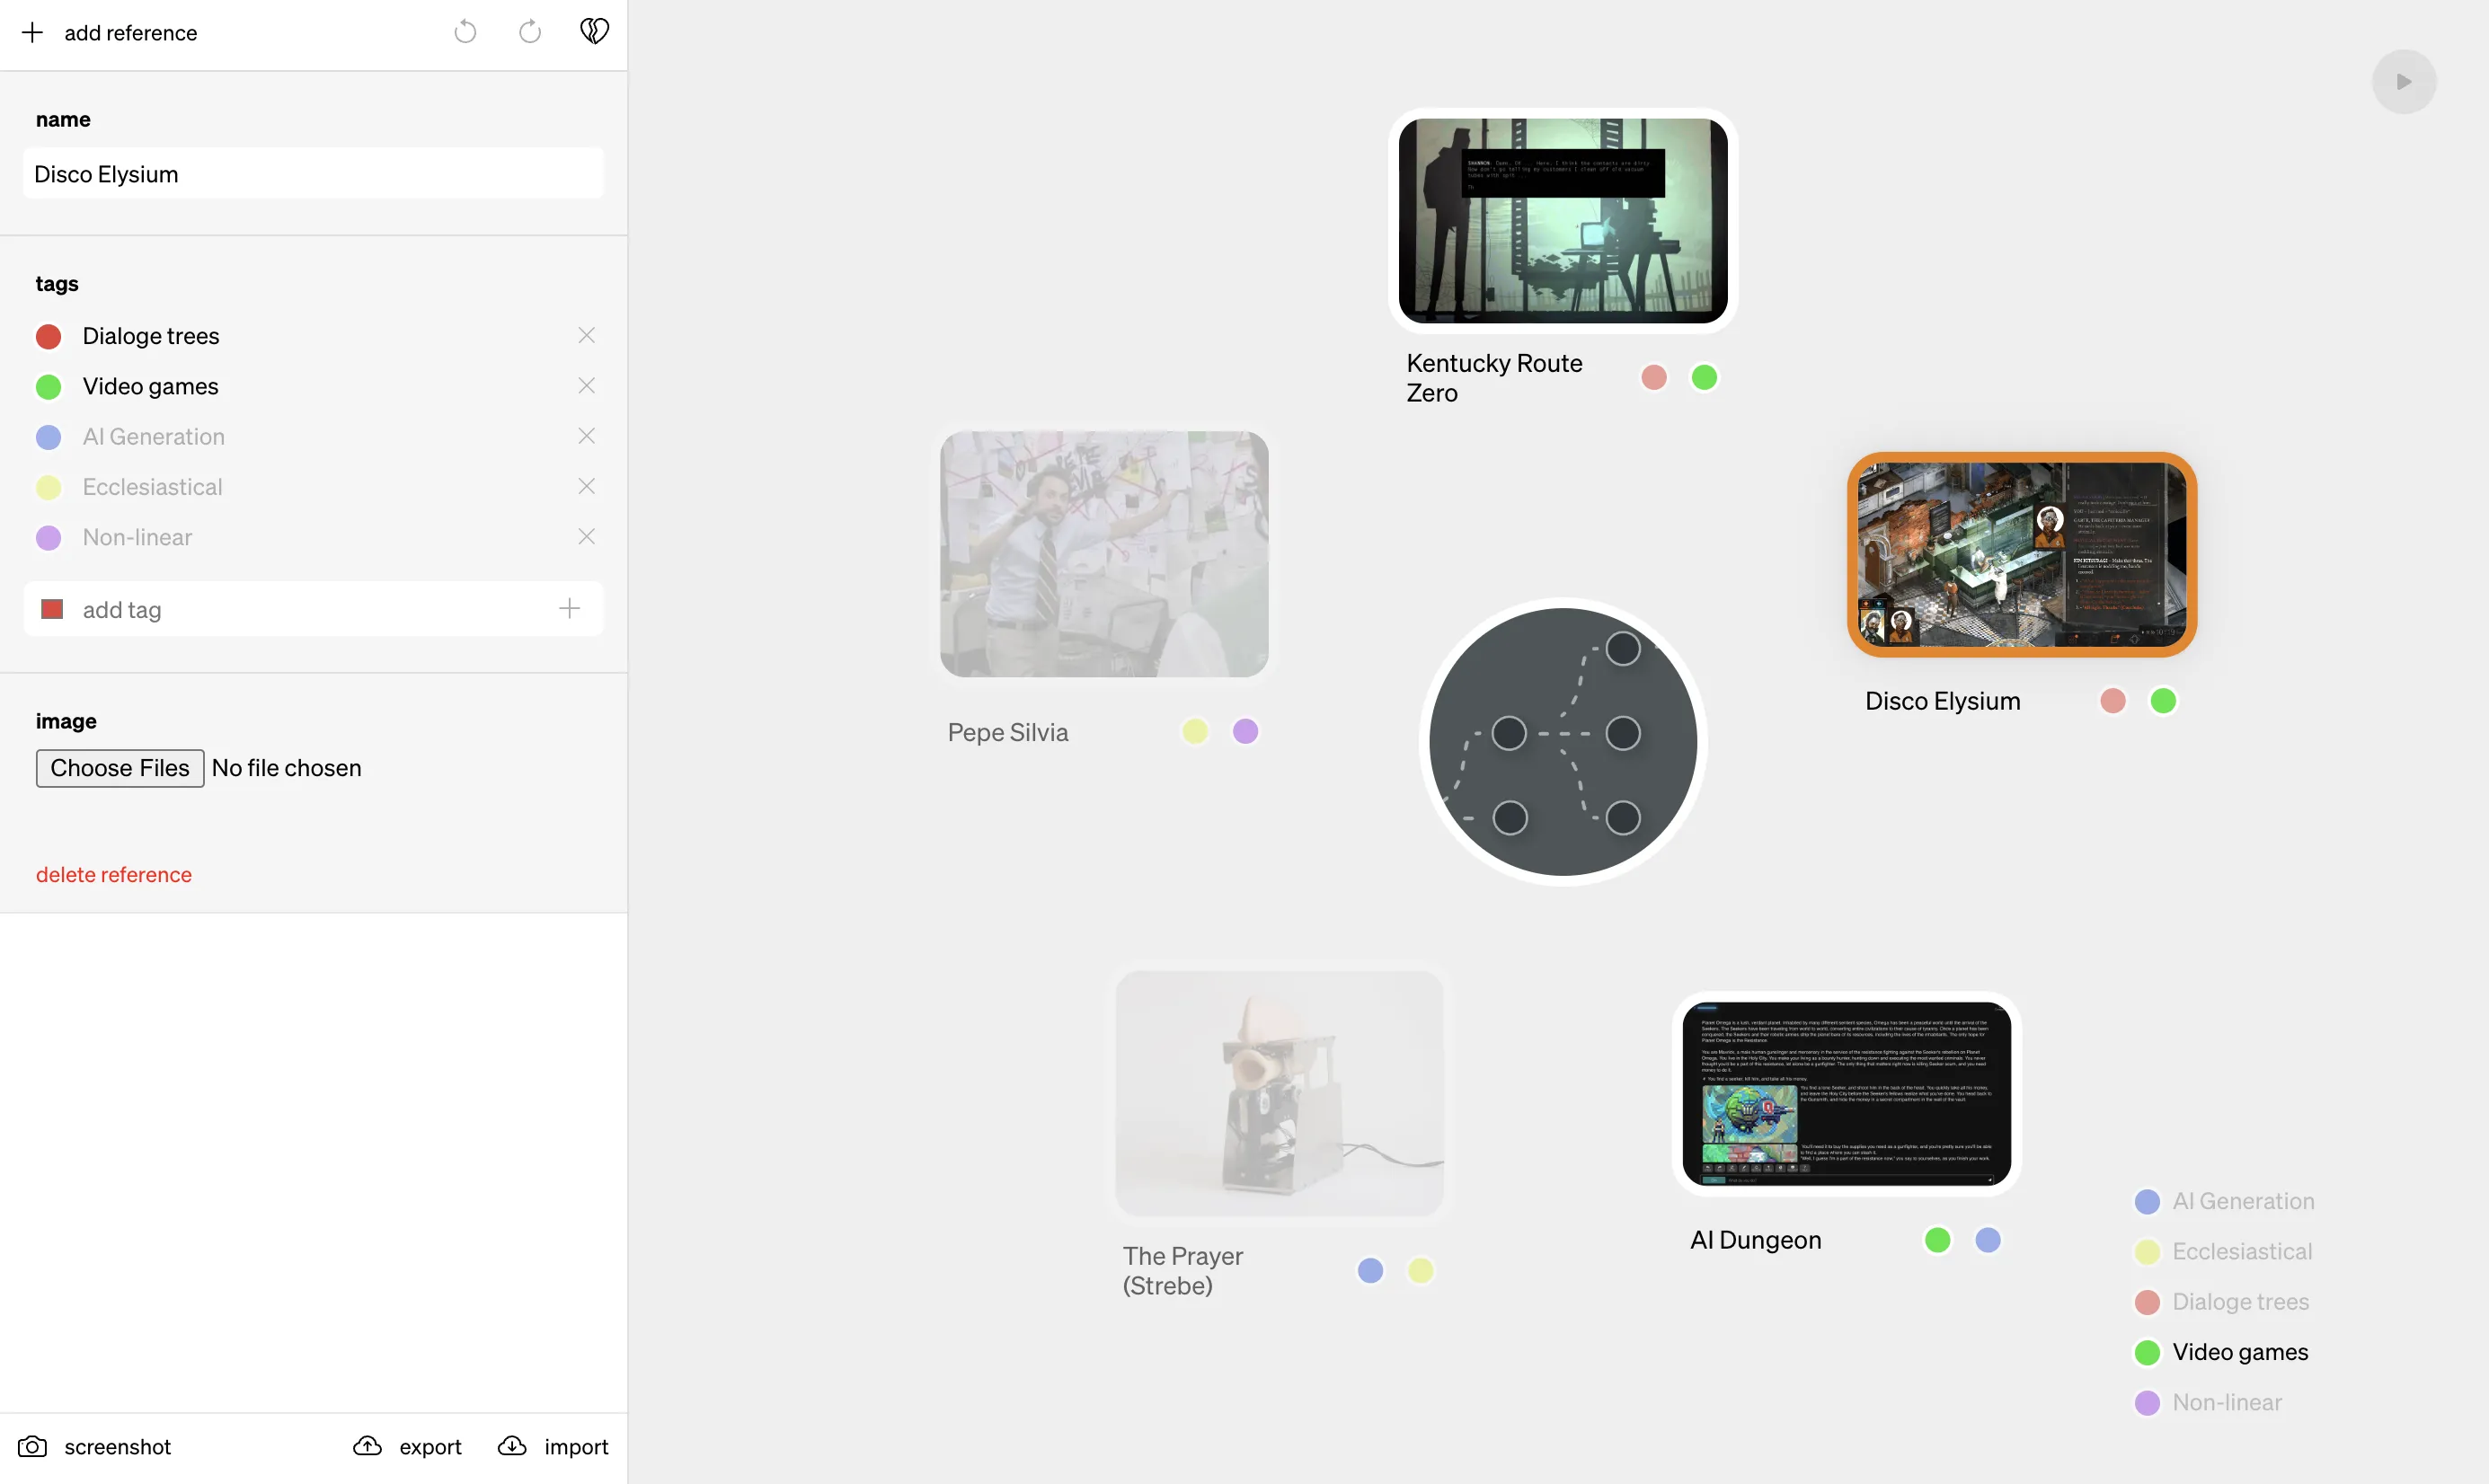Image resolution: width=2489 pixels, height=1484 pixels.
Task: Click yellow dot beside Pepe Silvia
Action: point(1195,732)
